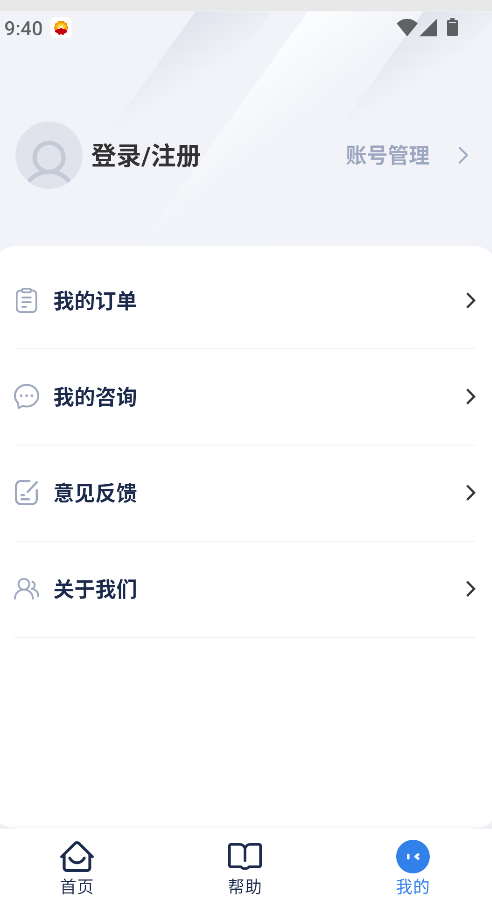Screen dimensions: 492x899
Task: Tap the blue round 我的 face icon
Action: [413, 857]
